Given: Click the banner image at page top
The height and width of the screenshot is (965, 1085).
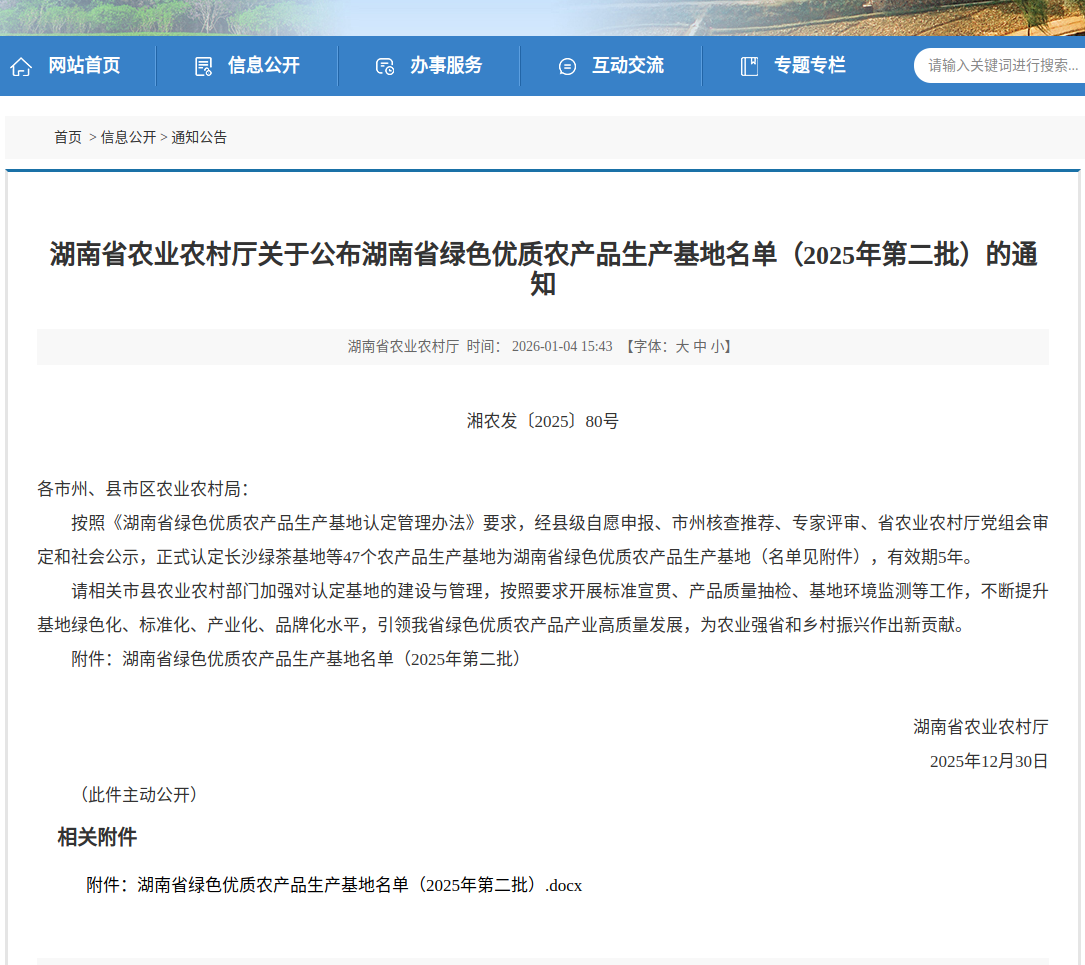Looking at the screenshot, I should [542, 17].
